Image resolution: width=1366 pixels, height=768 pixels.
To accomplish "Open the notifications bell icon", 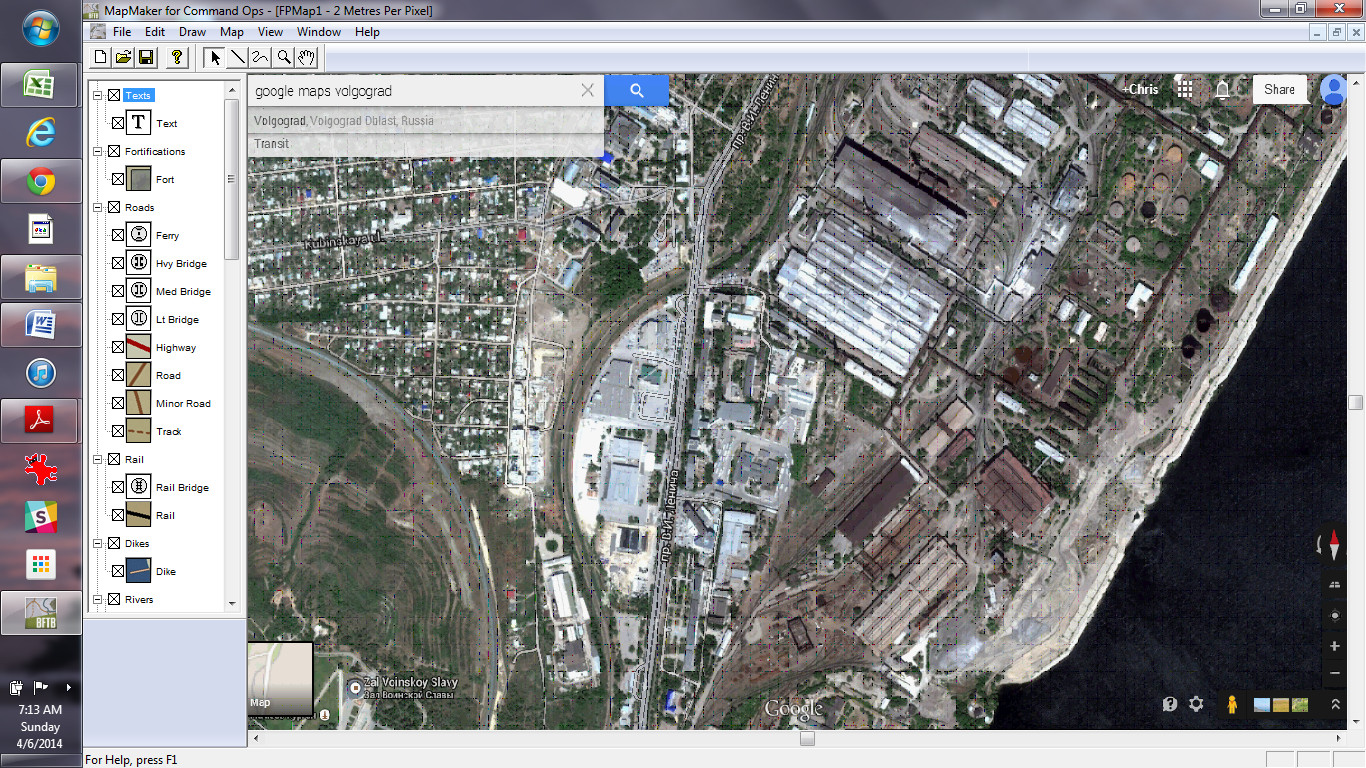I will tap(1222, 89).
